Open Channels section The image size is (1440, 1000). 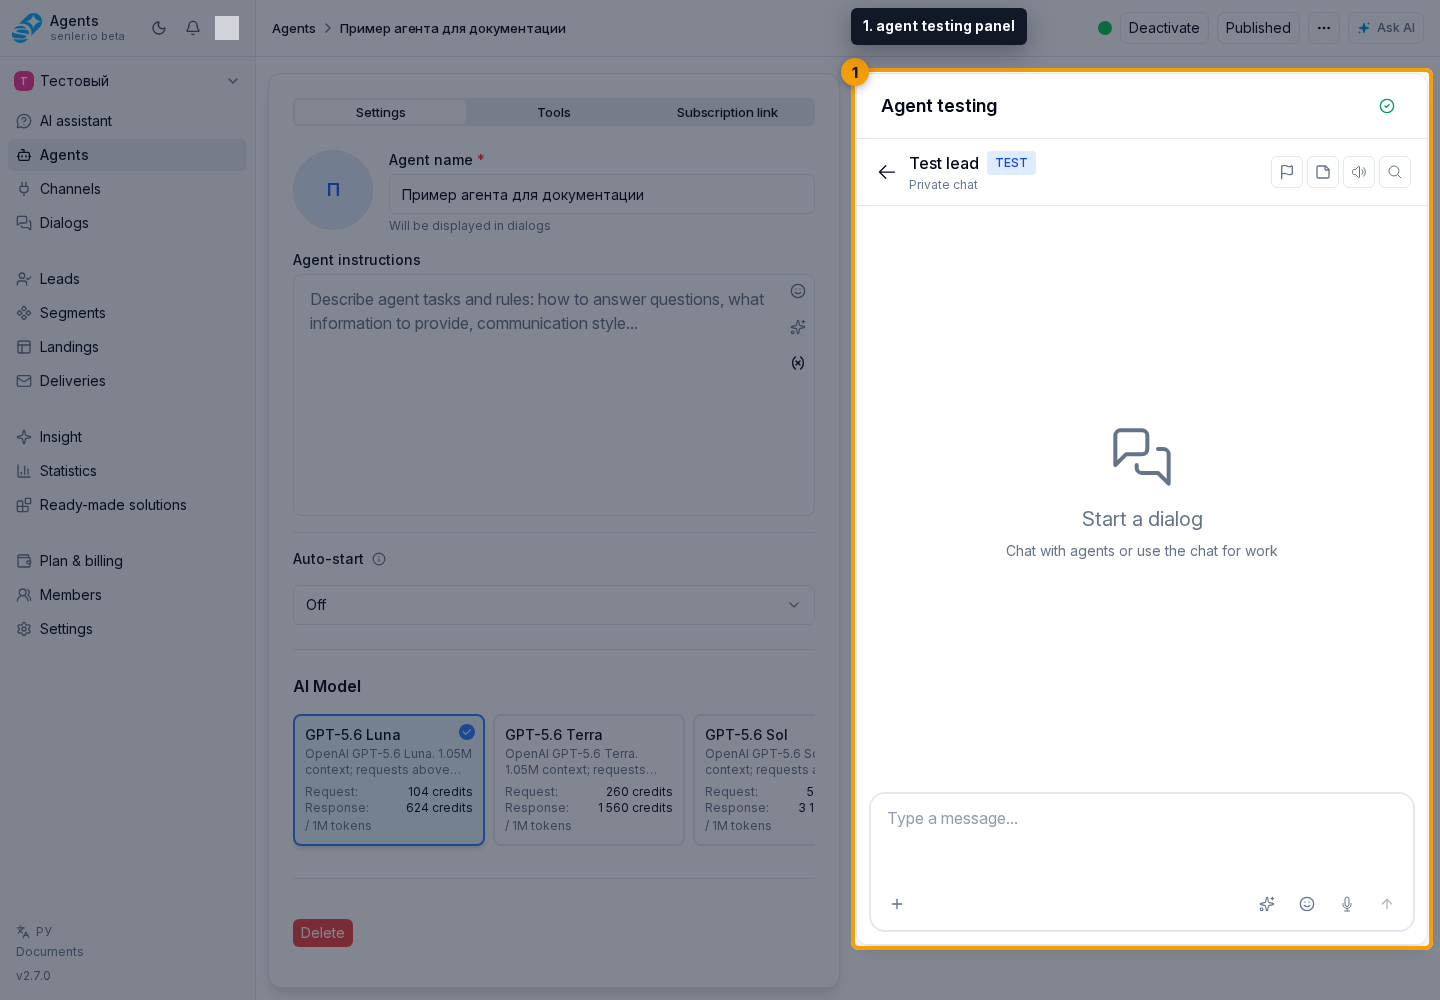point(127,189)
